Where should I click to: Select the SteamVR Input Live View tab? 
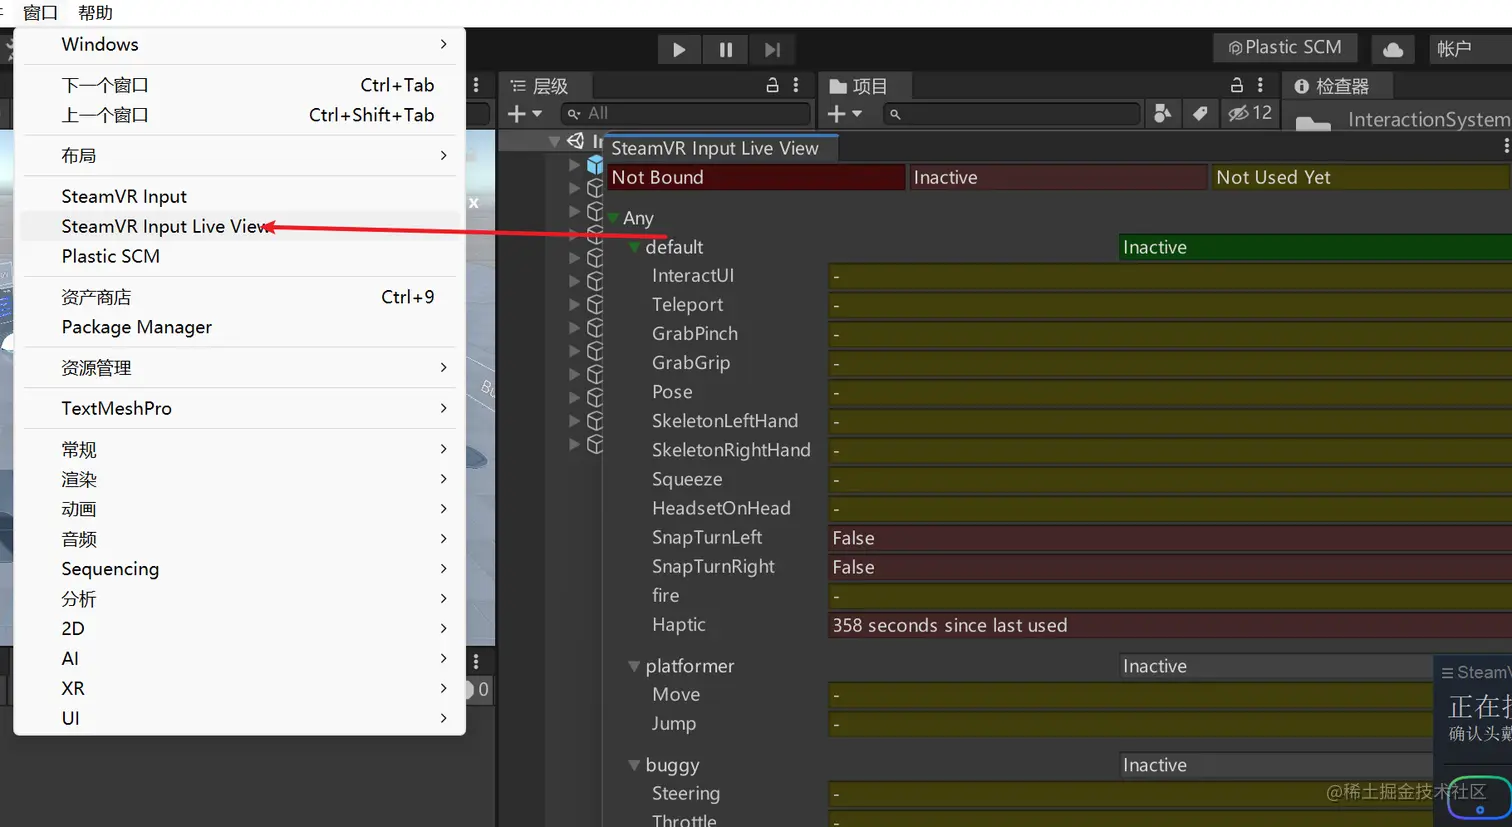(722, 148)
